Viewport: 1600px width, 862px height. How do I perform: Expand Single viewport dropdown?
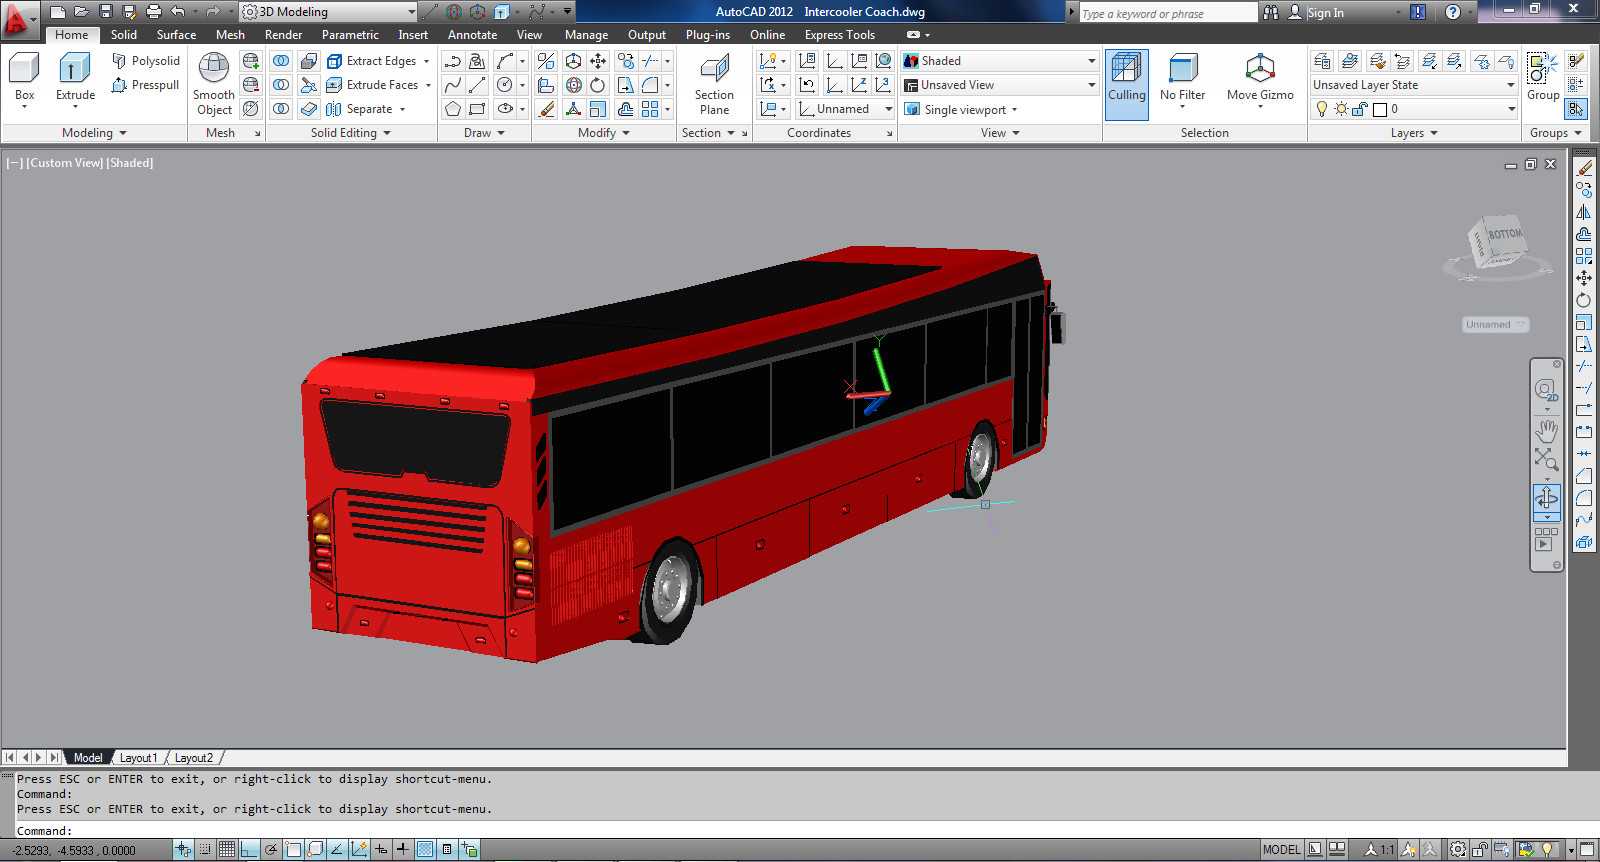coord(961,109)
